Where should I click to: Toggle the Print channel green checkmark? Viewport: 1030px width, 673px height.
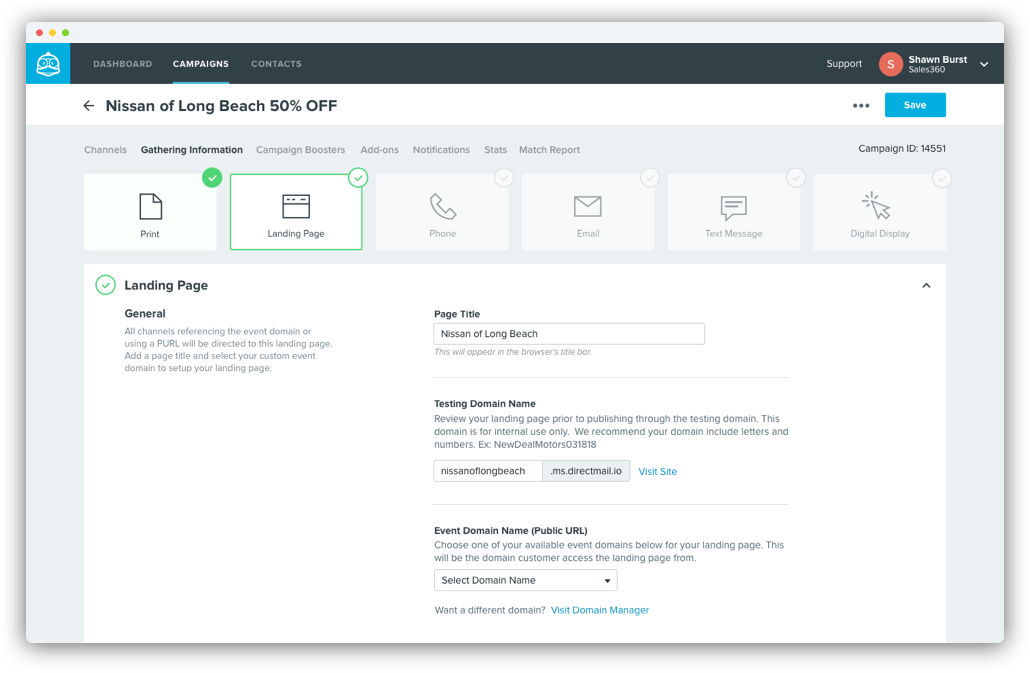pyautogui.click(x=212, y=177)
